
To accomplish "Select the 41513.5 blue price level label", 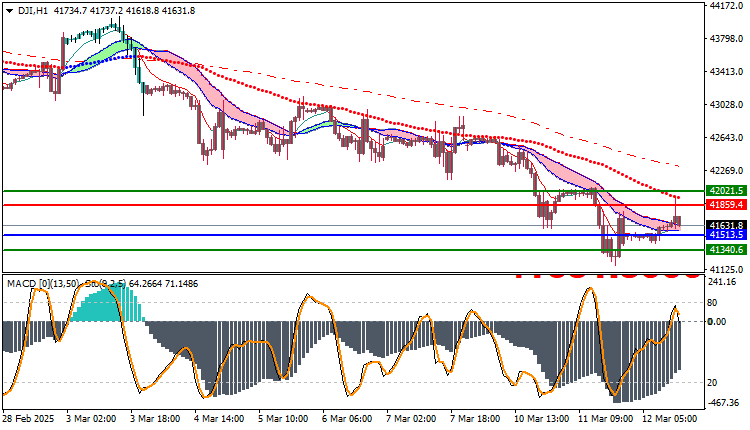I will tap(726, 235).
